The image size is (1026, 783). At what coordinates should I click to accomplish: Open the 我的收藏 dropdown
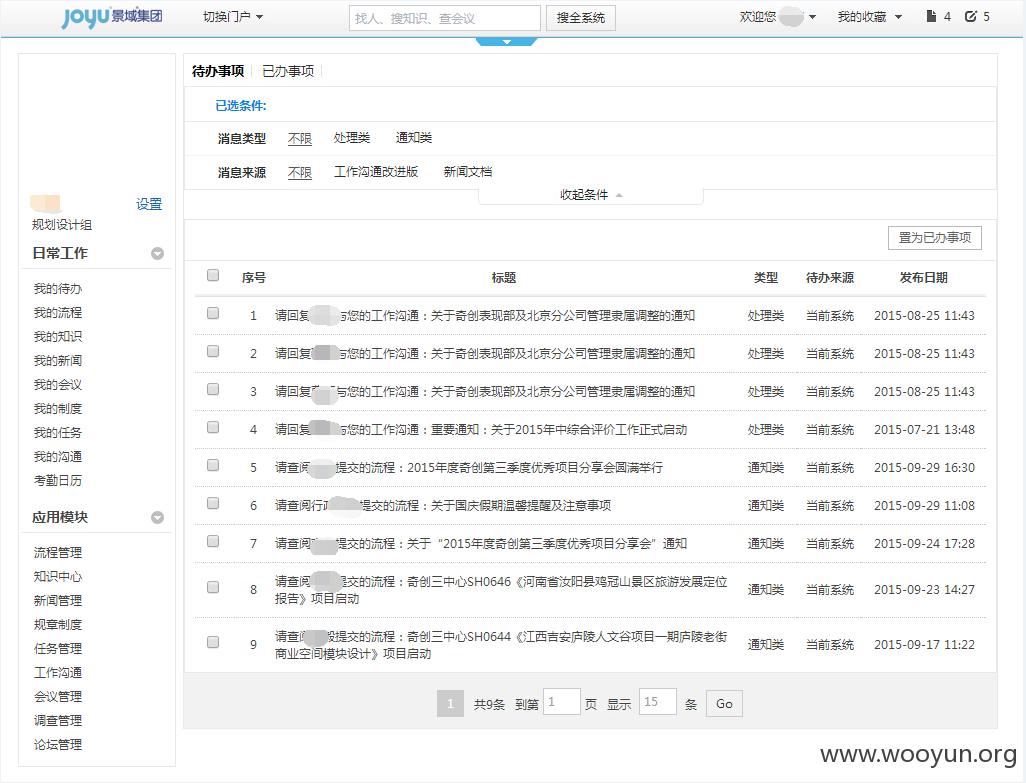870,16
